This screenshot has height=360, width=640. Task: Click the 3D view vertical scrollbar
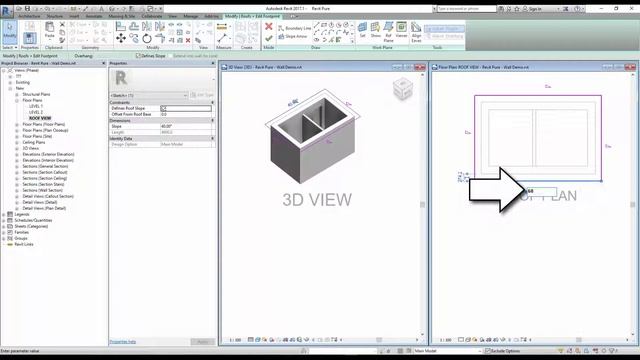(422, 204)
